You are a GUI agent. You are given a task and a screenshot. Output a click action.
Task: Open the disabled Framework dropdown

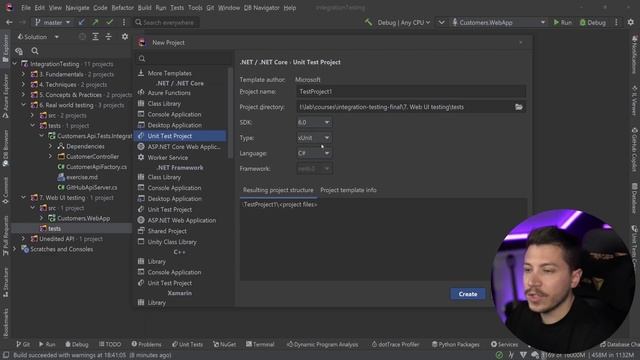click(x=314, y=169)
